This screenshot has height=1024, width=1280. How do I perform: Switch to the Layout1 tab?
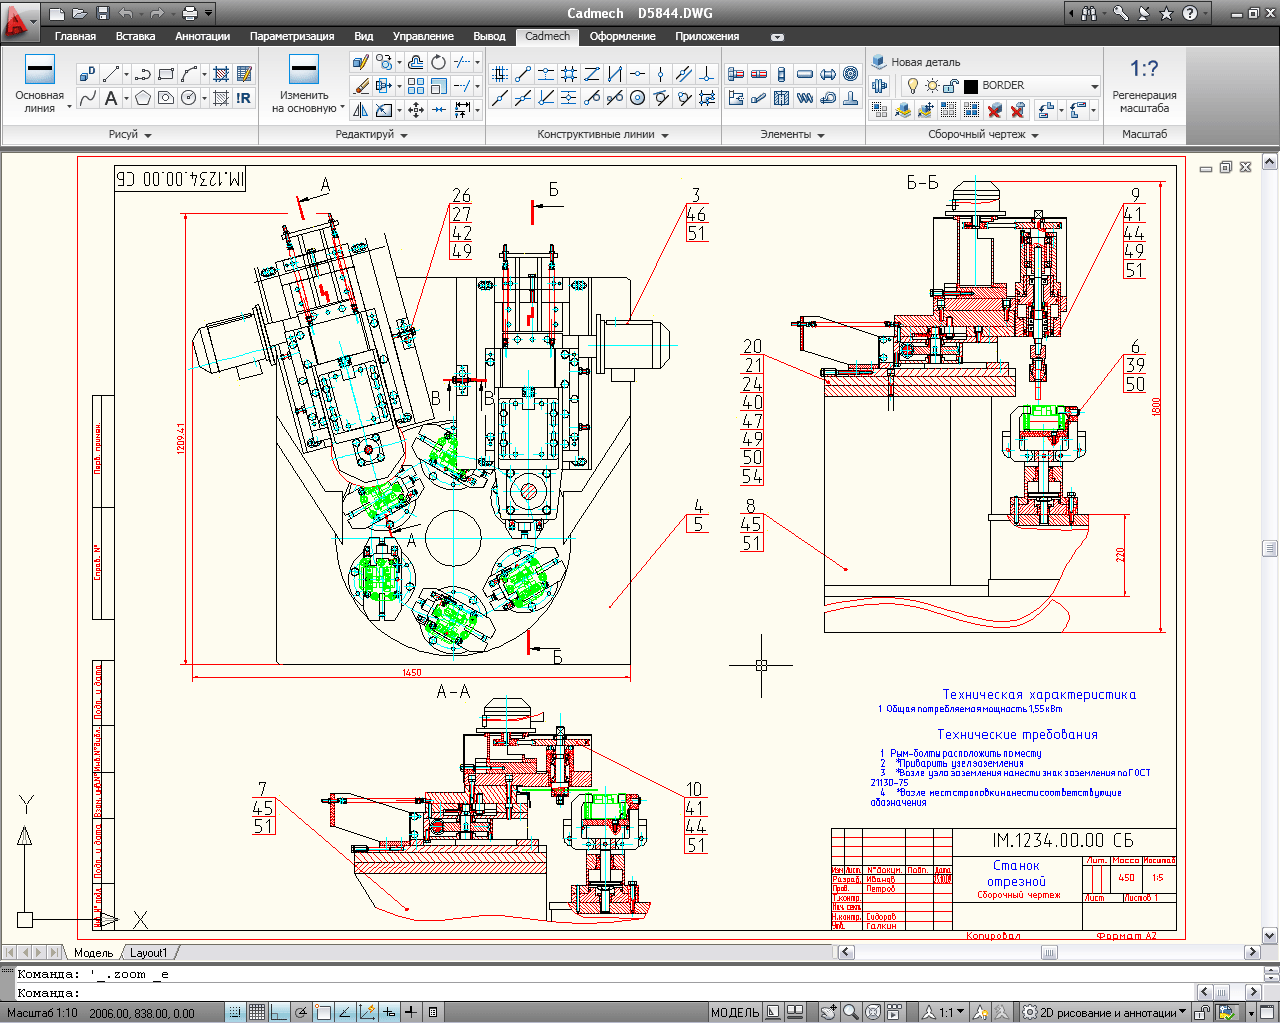coord(149,953)
